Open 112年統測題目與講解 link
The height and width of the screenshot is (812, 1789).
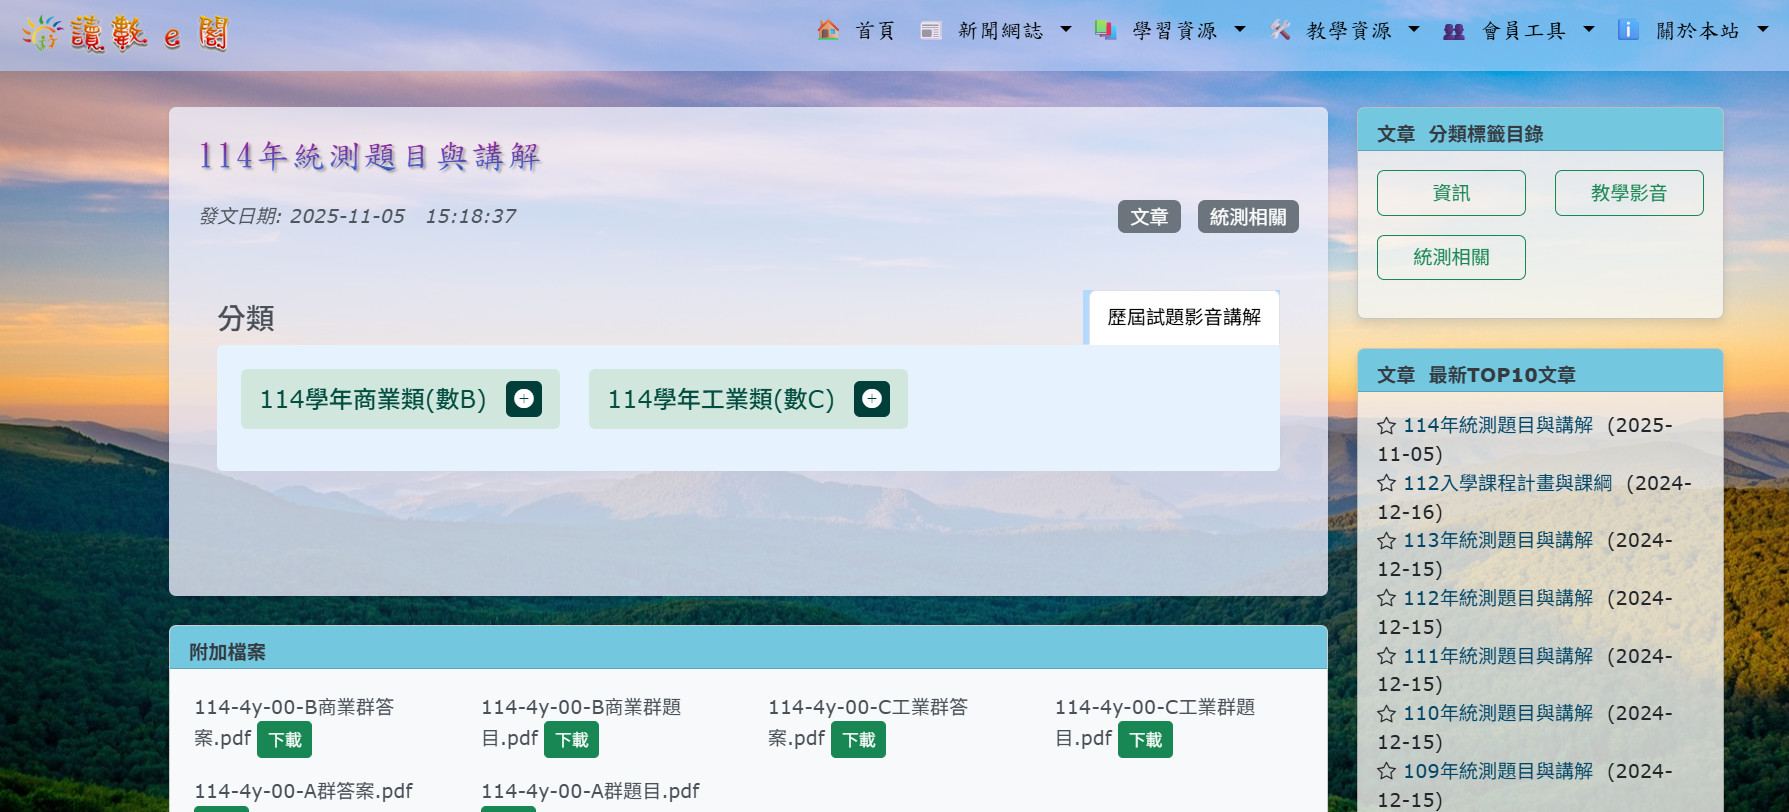tap(1498, 598)
